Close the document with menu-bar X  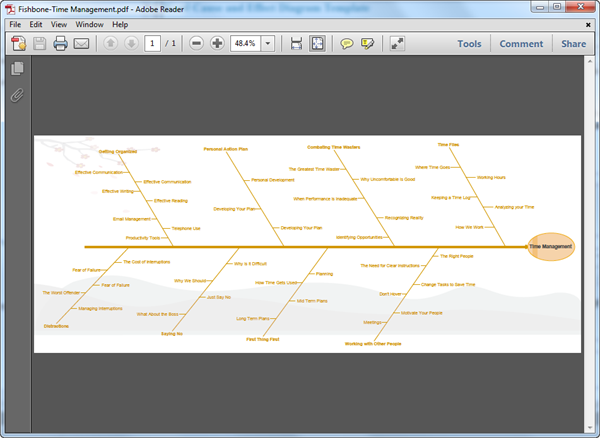point(588,25)
